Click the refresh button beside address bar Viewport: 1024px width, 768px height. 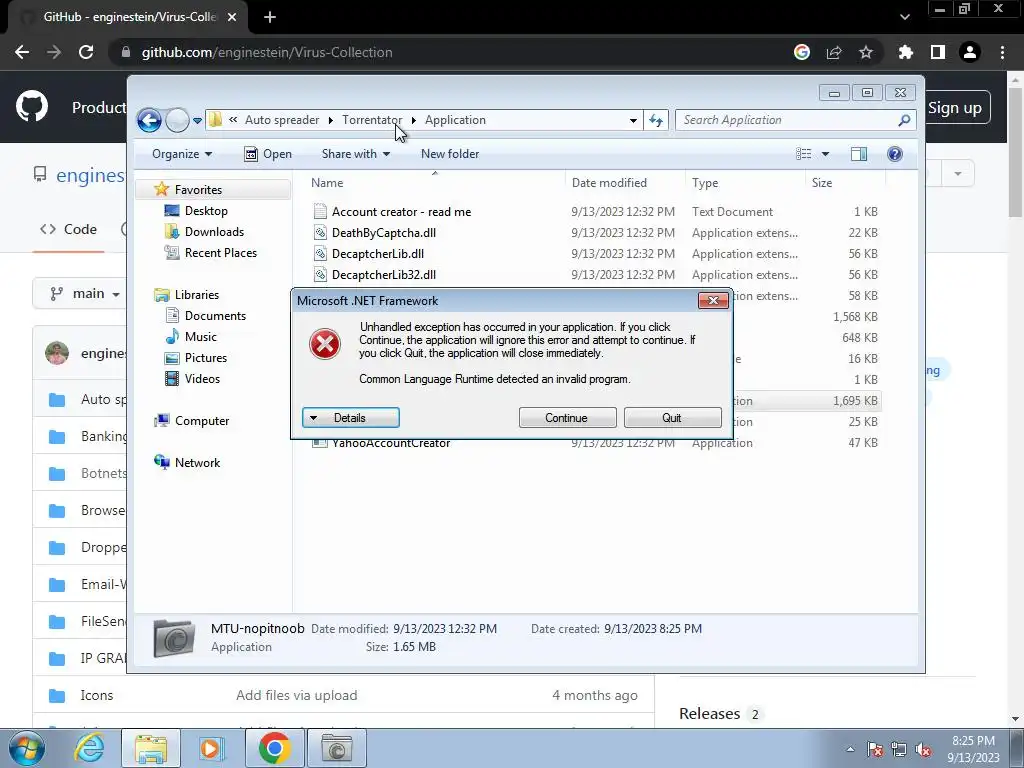(656, 120)
